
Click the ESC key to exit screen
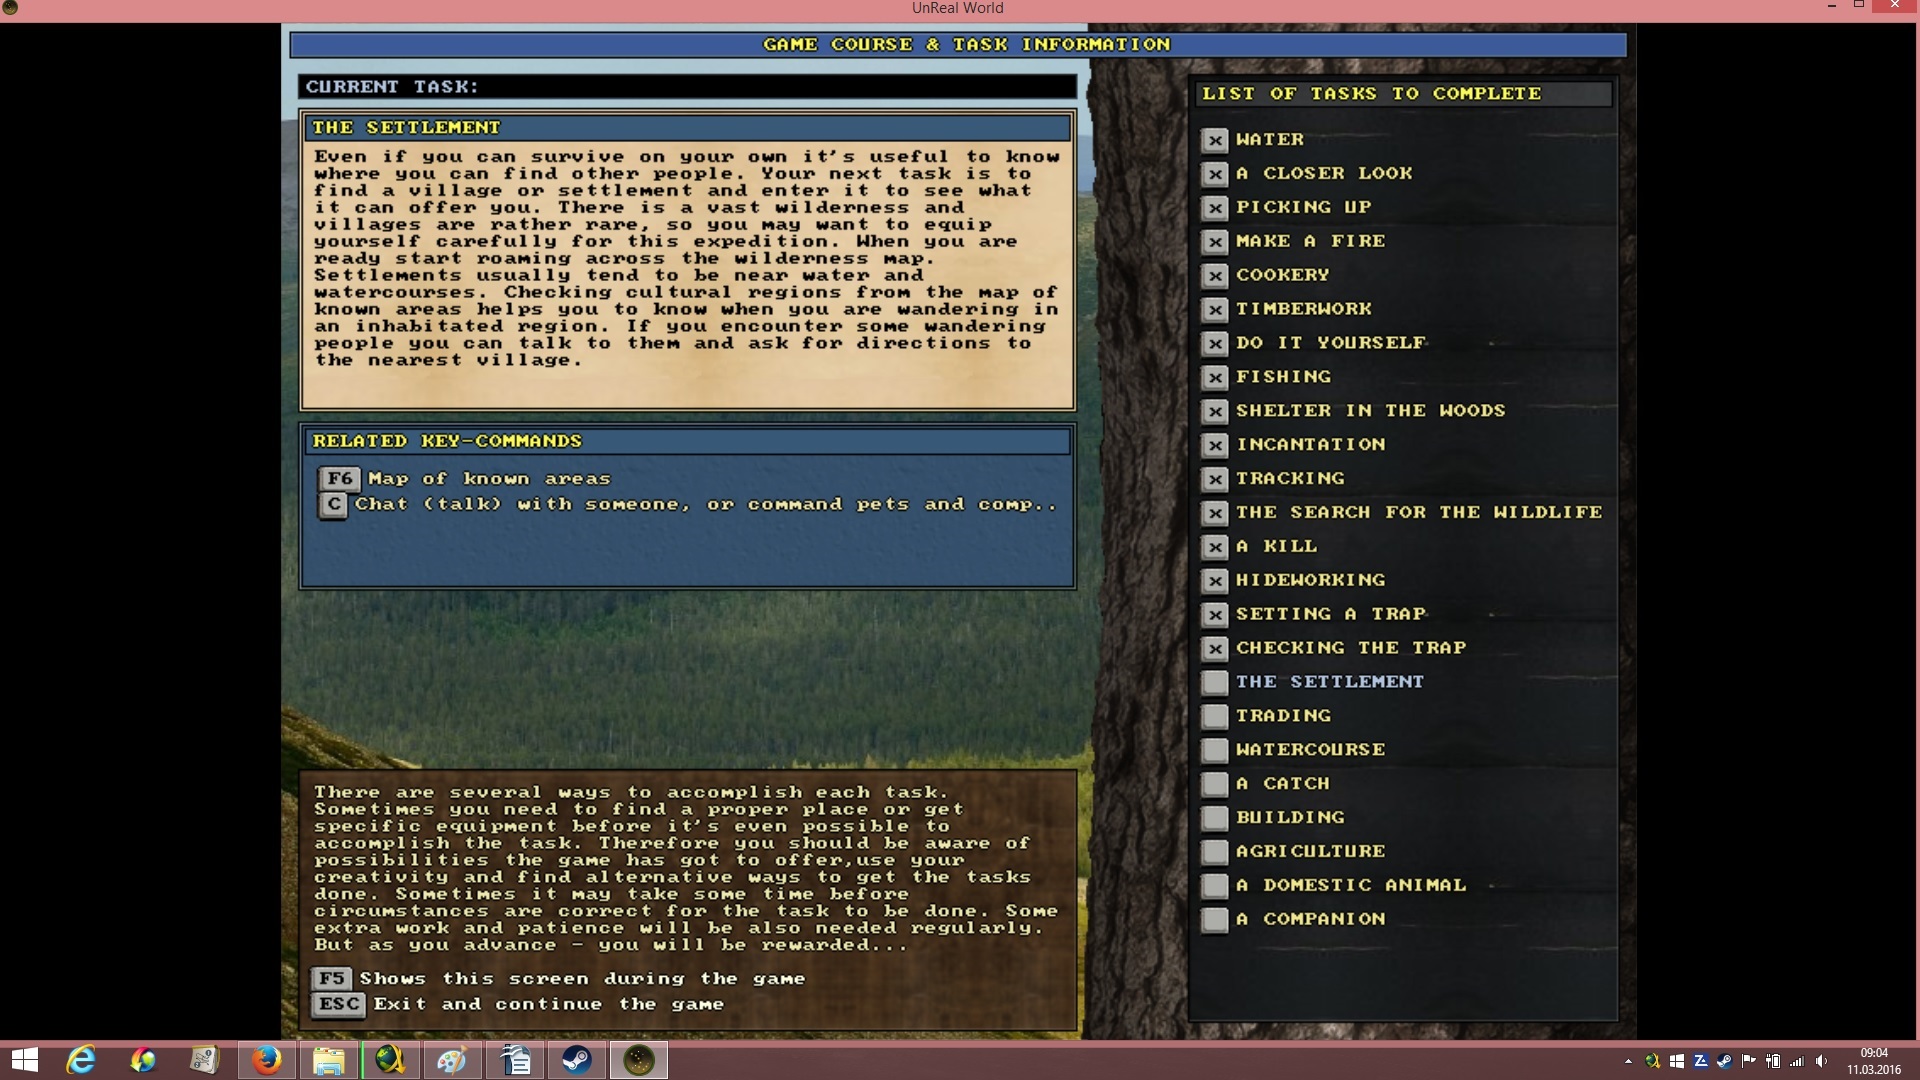pyautogui.click(x=339, y=1004)
